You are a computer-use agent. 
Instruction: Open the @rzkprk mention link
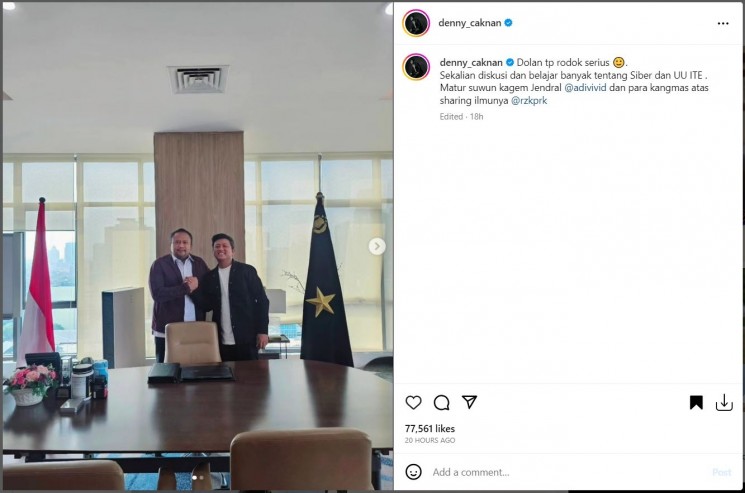coord(529,100)
